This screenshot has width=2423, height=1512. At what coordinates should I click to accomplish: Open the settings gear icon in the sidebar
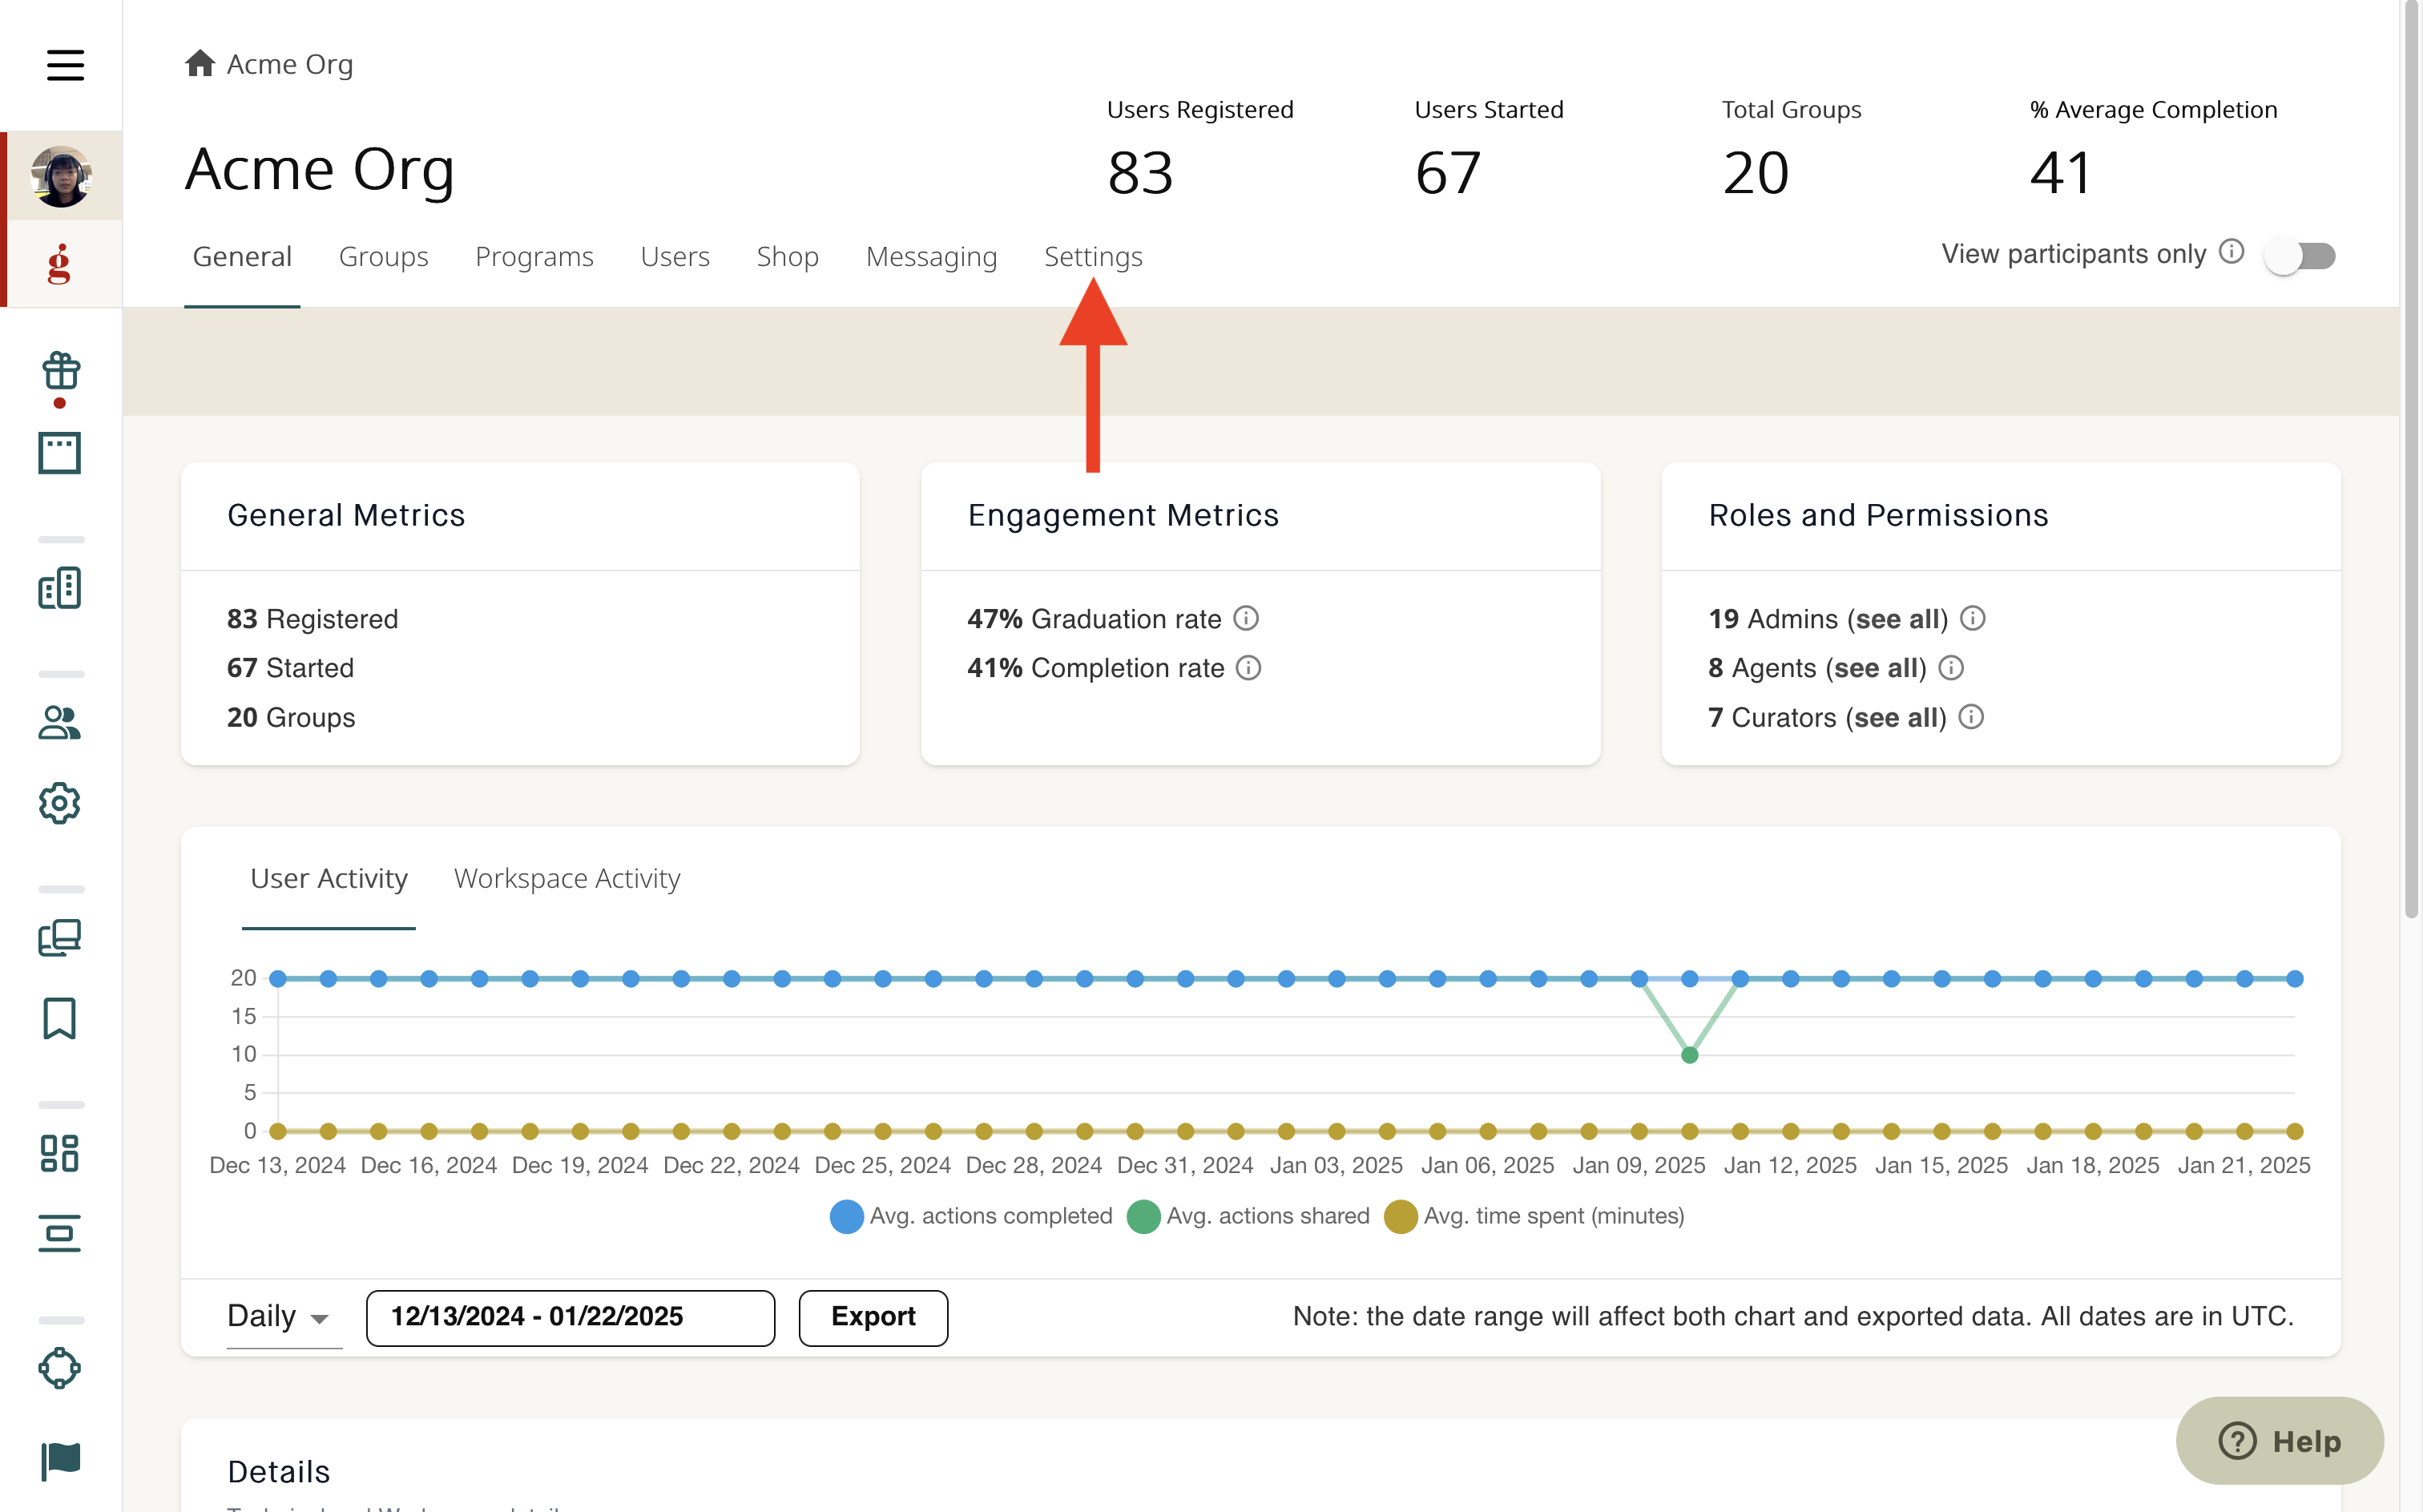(x=59, y=803)
